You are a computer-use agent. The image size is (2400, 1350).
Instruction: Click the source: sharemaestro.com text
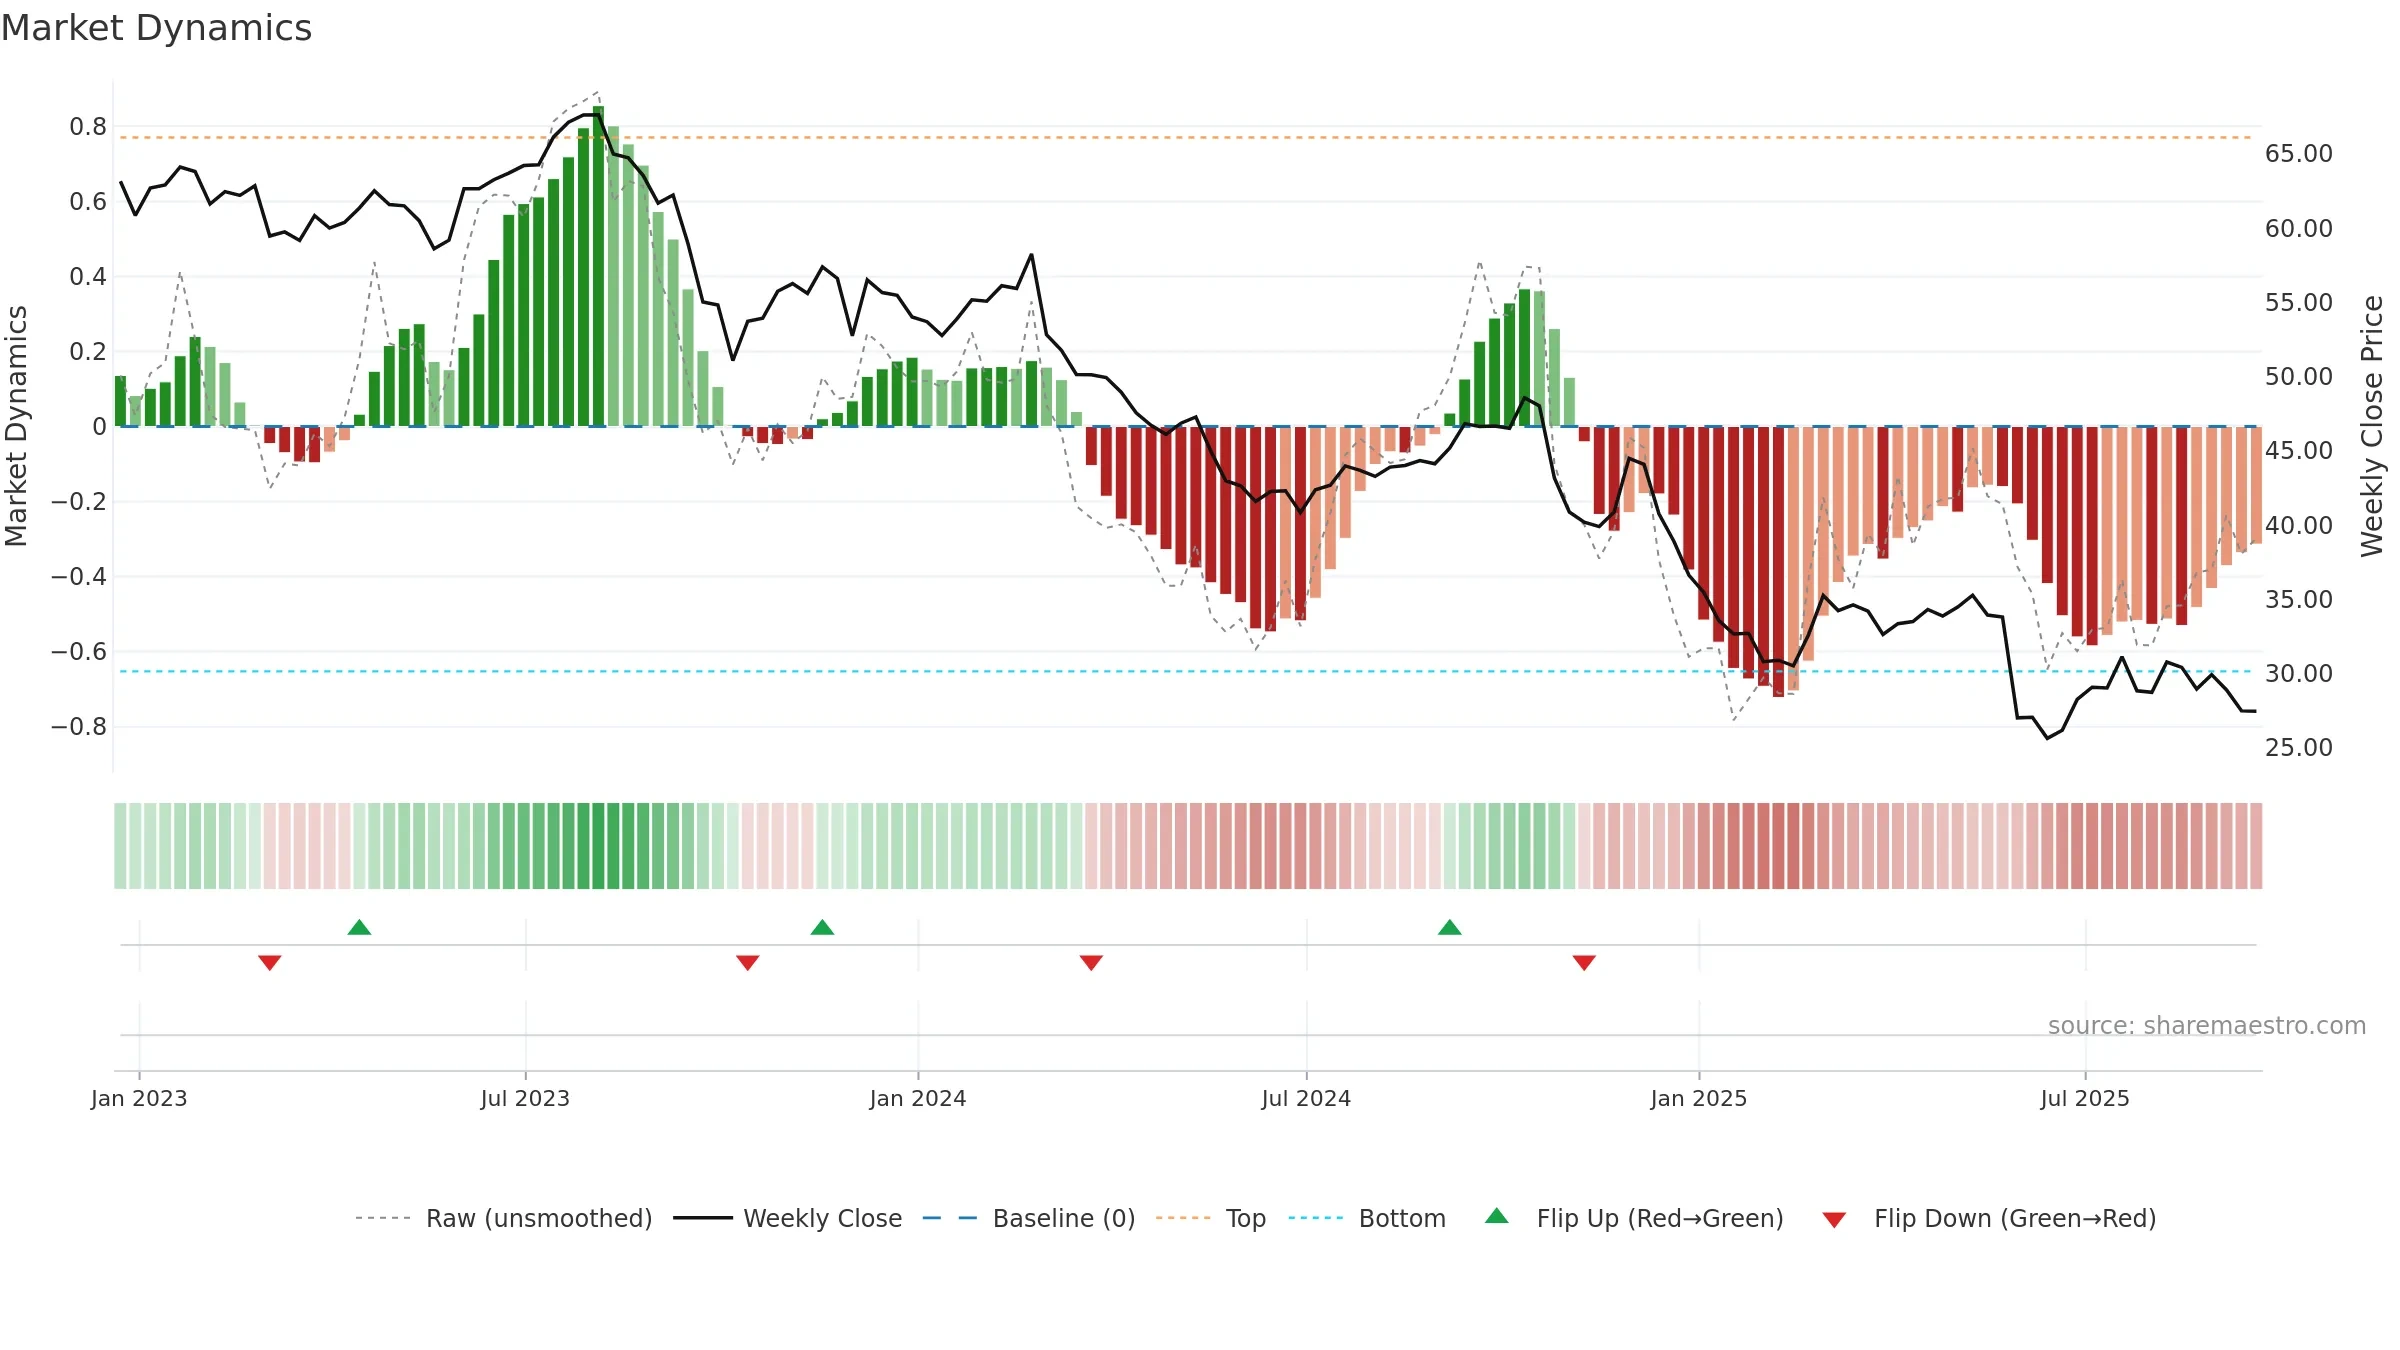click(2207, 1025)
